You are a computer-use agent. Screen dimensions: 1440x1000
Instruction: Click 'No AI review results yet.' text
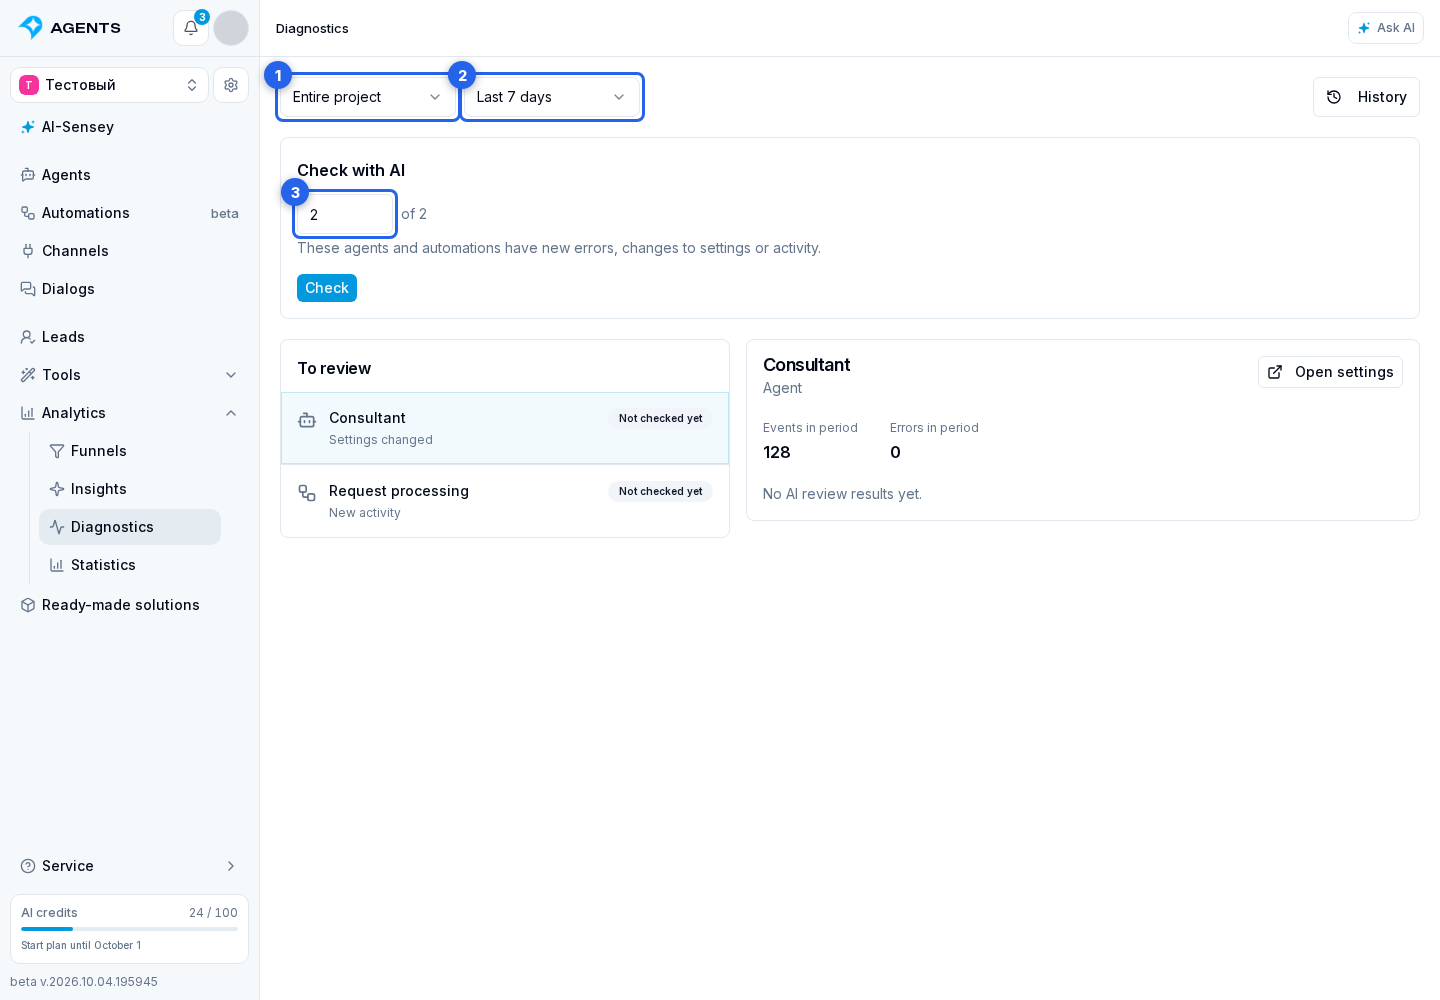tap(842, 494)
